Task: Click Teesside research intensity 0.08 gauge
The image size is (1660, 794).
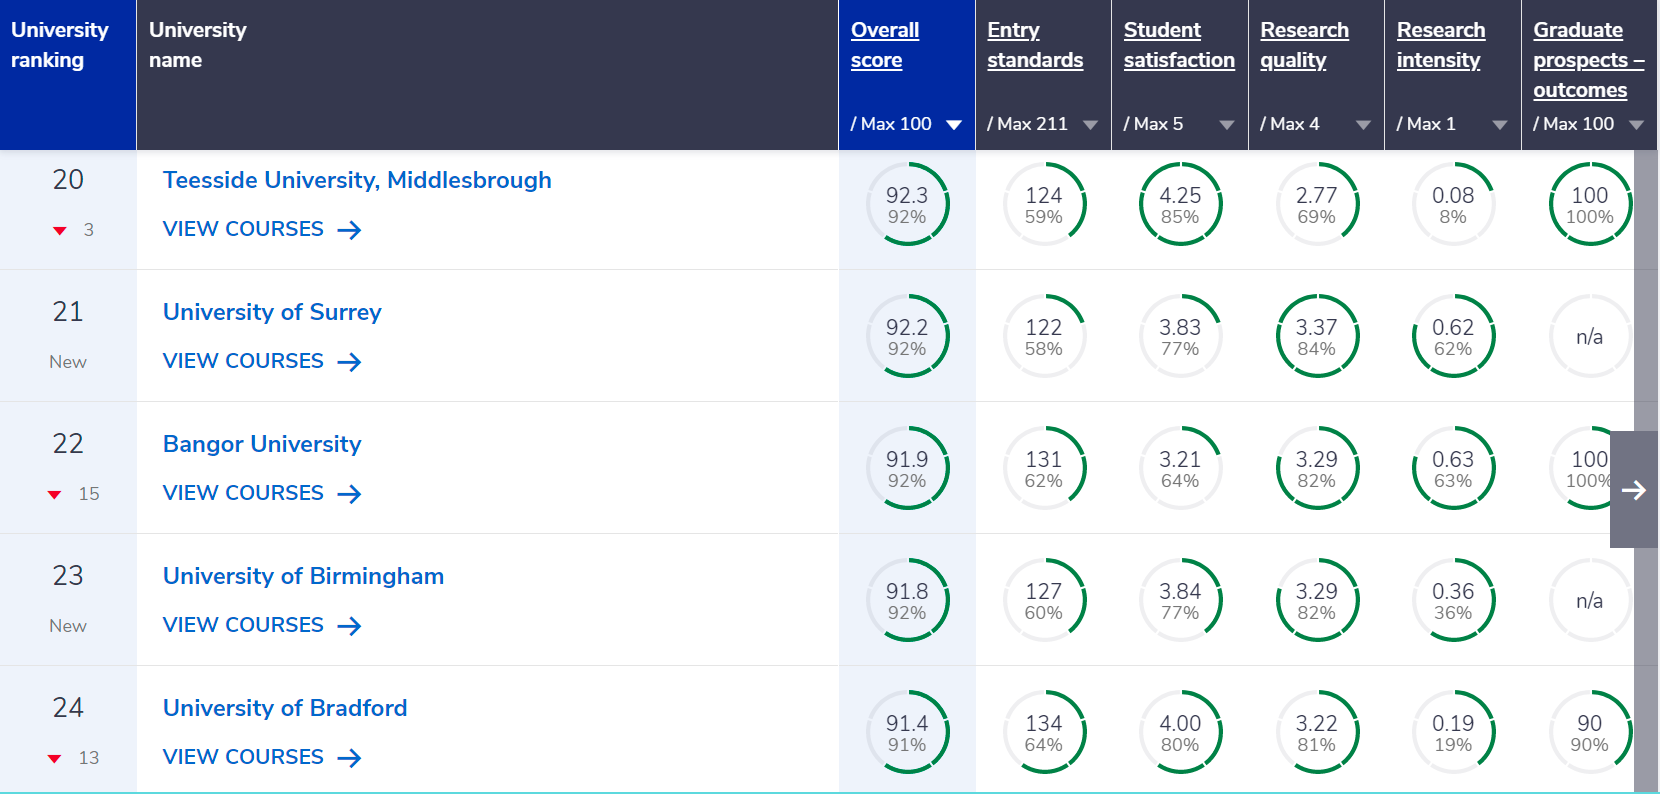Action: pyautogui.click(x=1453, y=204)
